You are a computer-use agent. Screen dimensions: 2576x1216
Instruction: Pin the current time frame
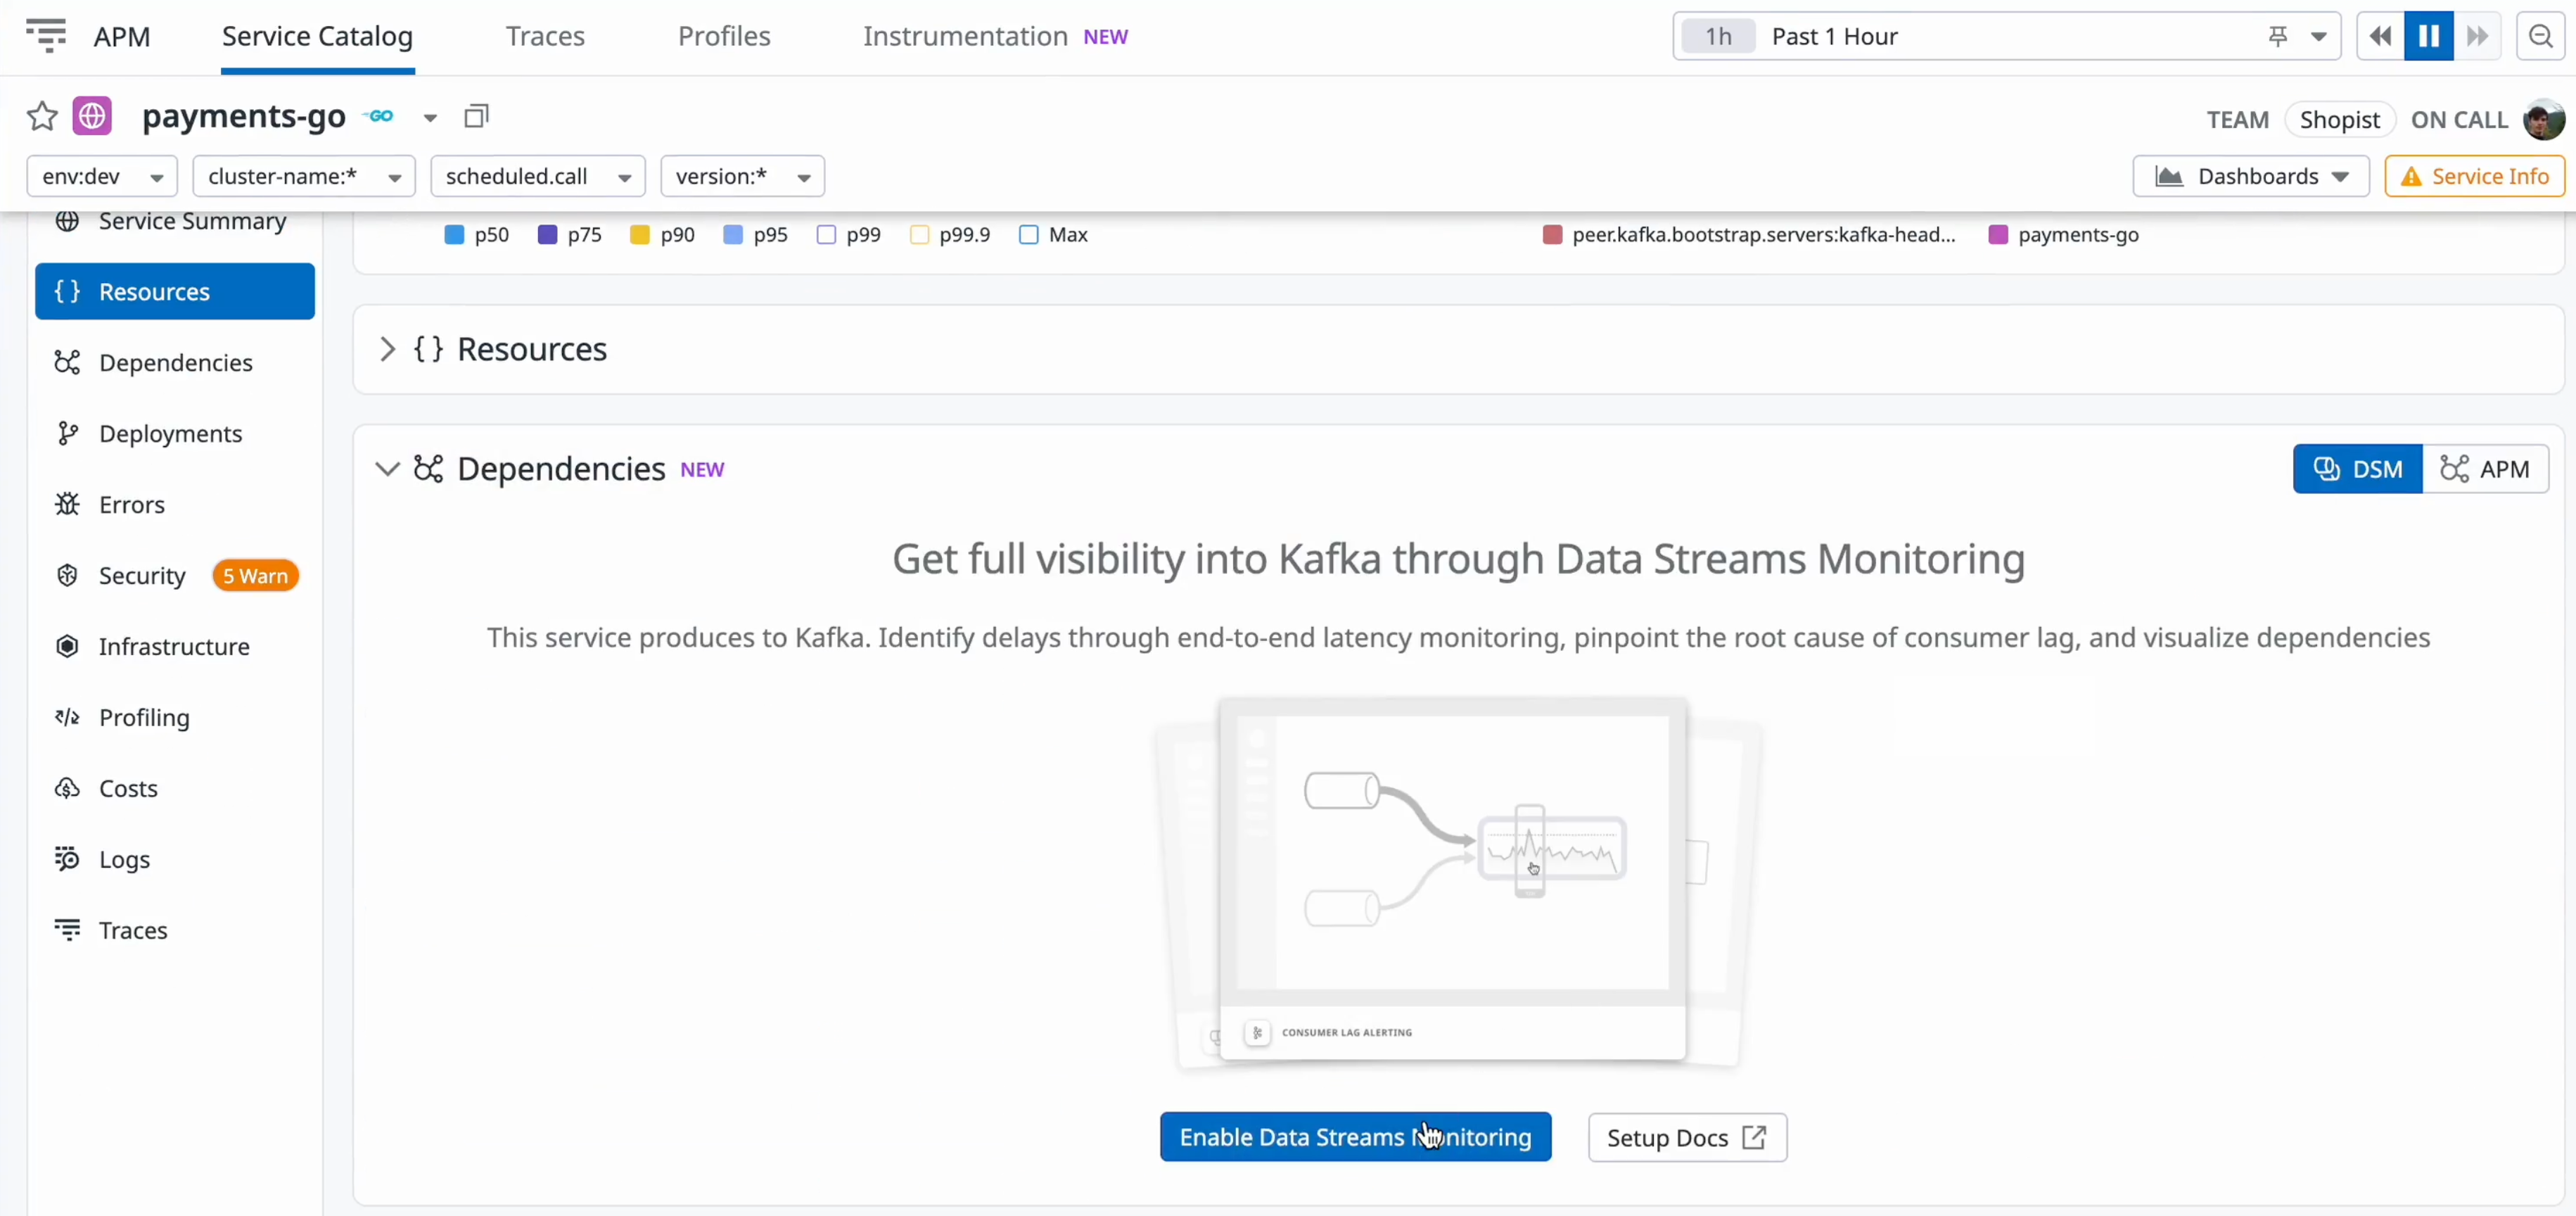point(2277,36)
